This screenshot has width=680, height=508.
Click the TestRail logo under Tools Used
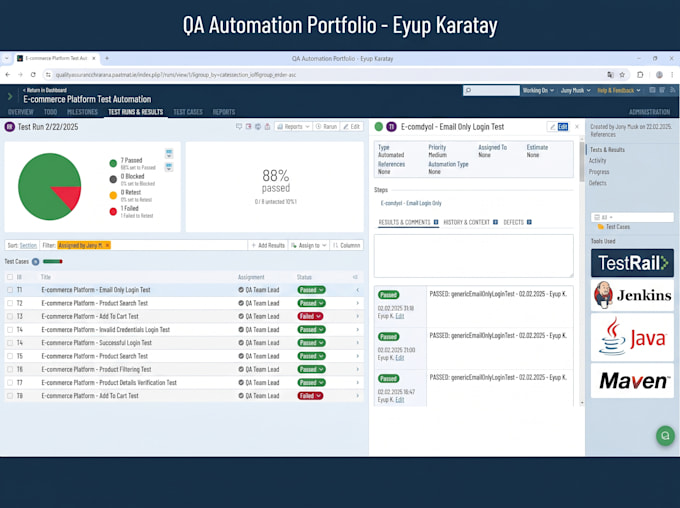click(632, 262)
